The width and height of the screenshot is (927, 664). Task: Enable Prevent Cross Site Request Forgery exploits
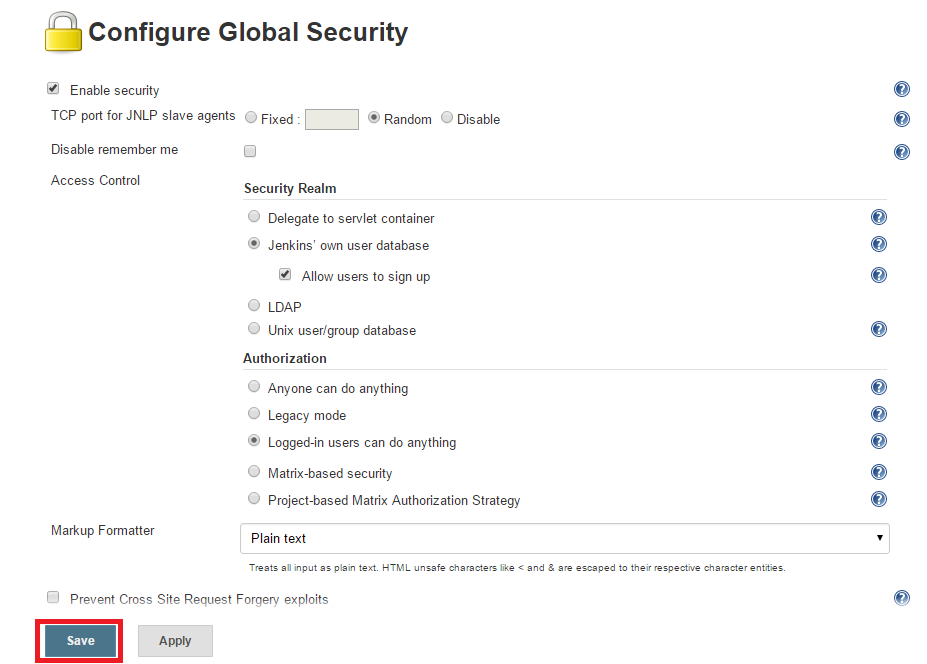53,597
